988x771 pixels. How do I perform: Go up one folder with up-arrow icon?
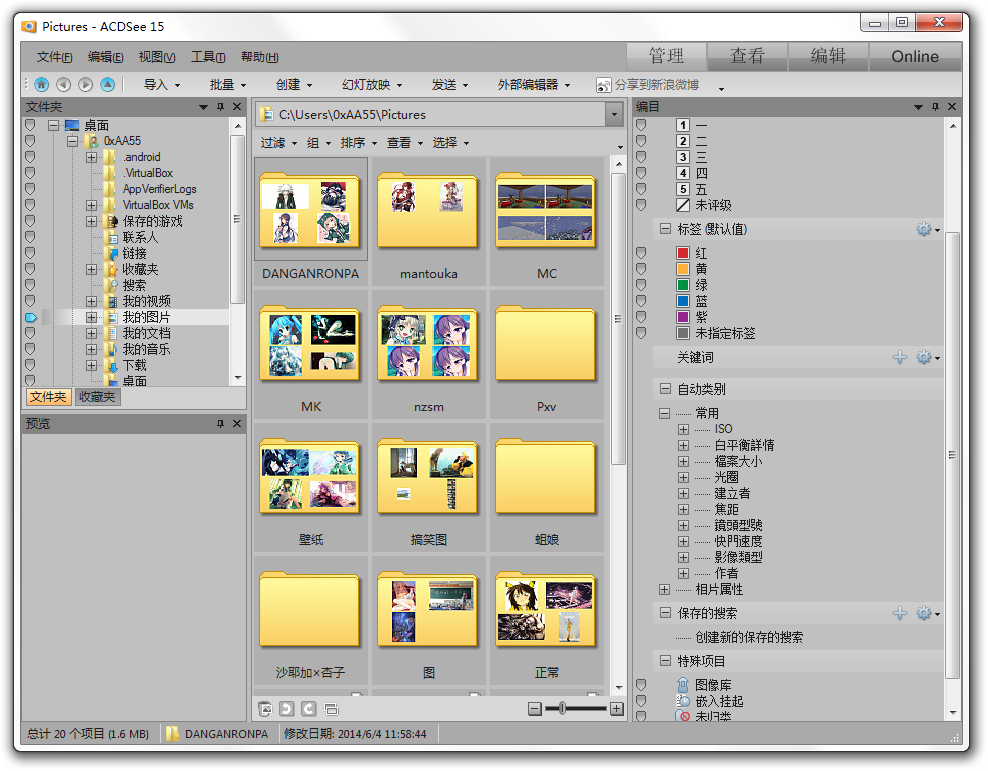[108, 84]
